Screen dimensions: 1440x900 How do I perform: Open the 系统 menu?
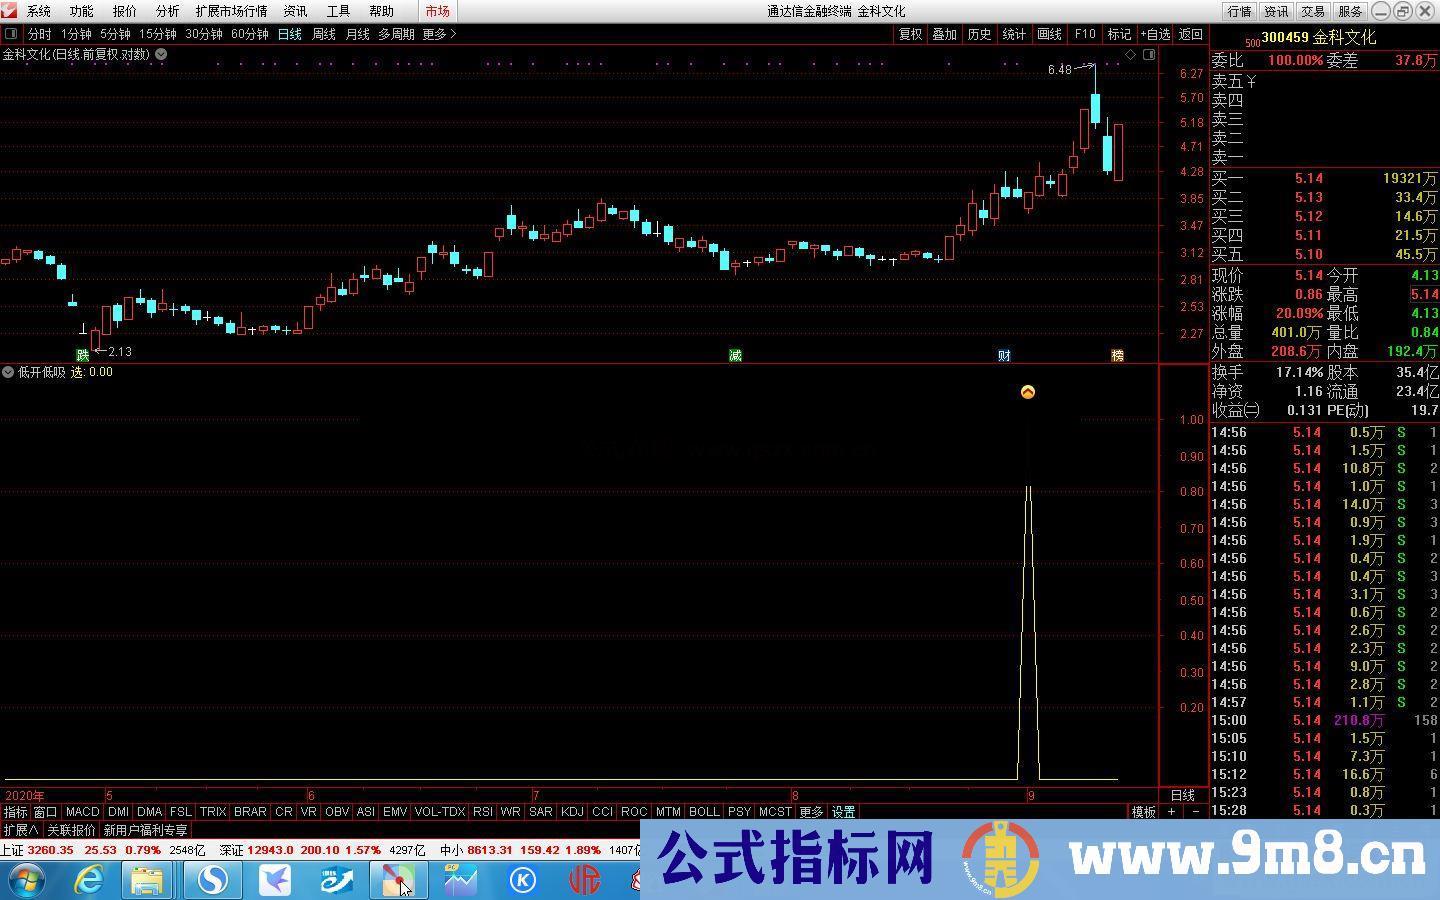38,11
